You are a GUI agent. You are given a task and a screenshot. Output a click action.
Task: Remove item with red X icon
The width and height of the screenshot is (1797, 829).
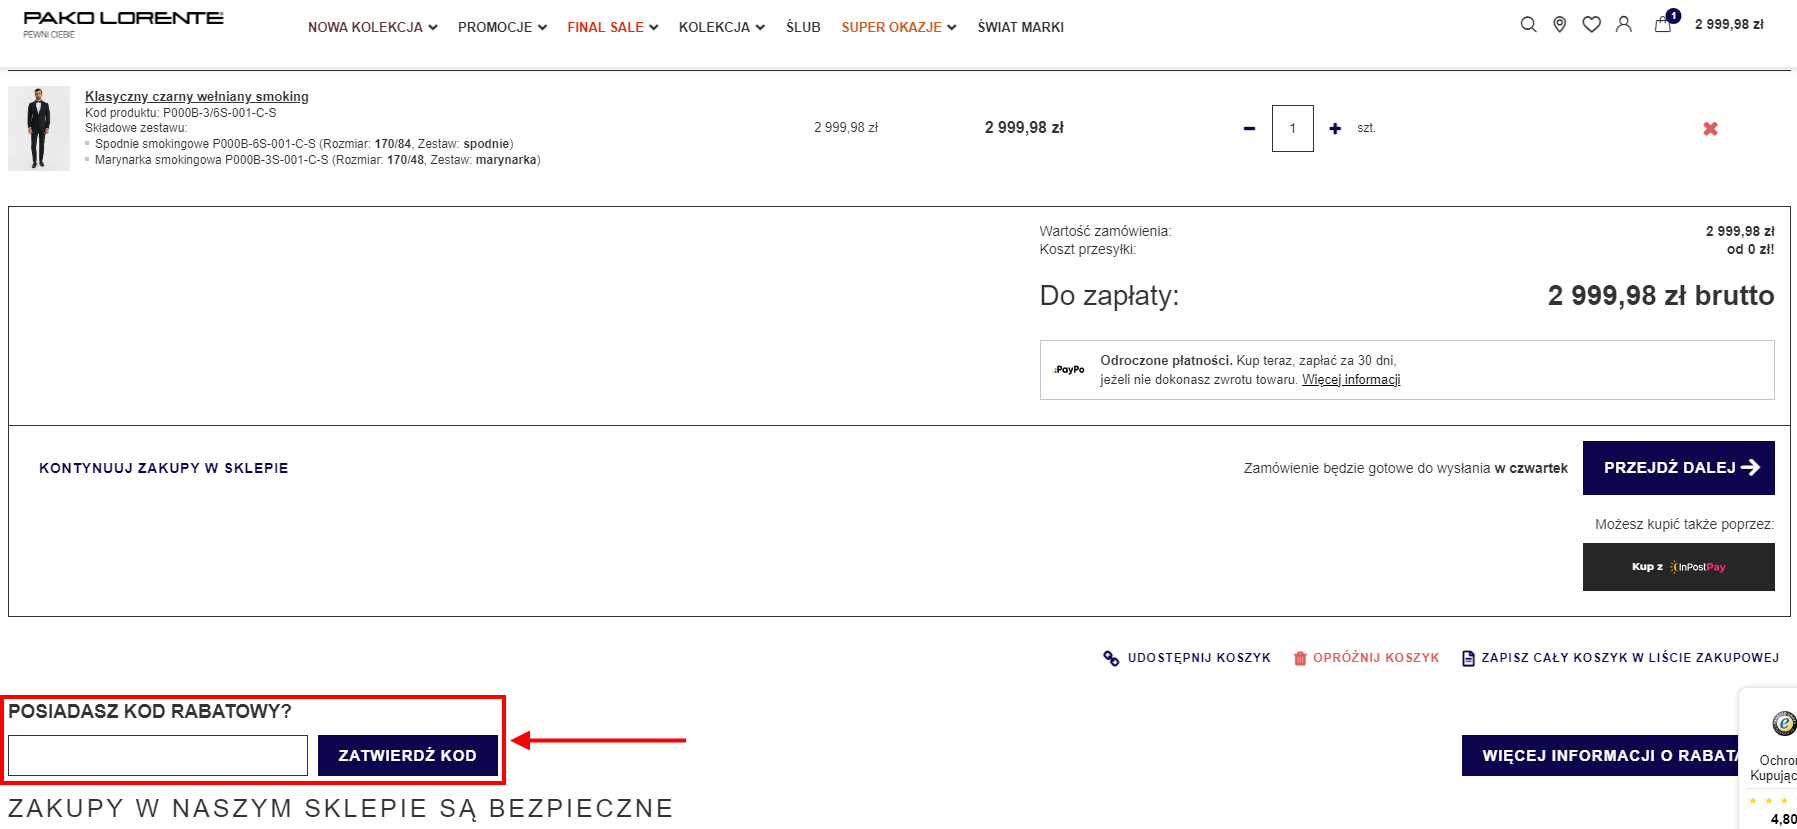tap(1710, 129)
